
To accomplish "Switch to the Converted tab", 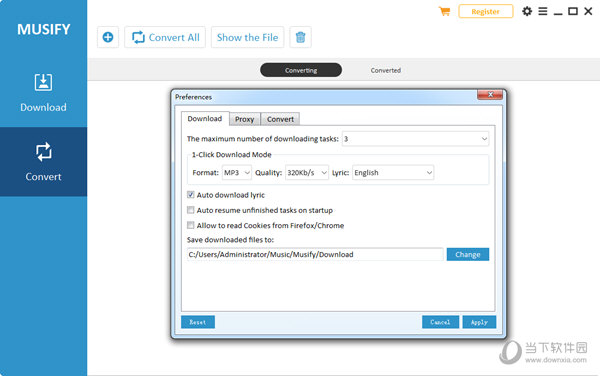I will (385, 70).
